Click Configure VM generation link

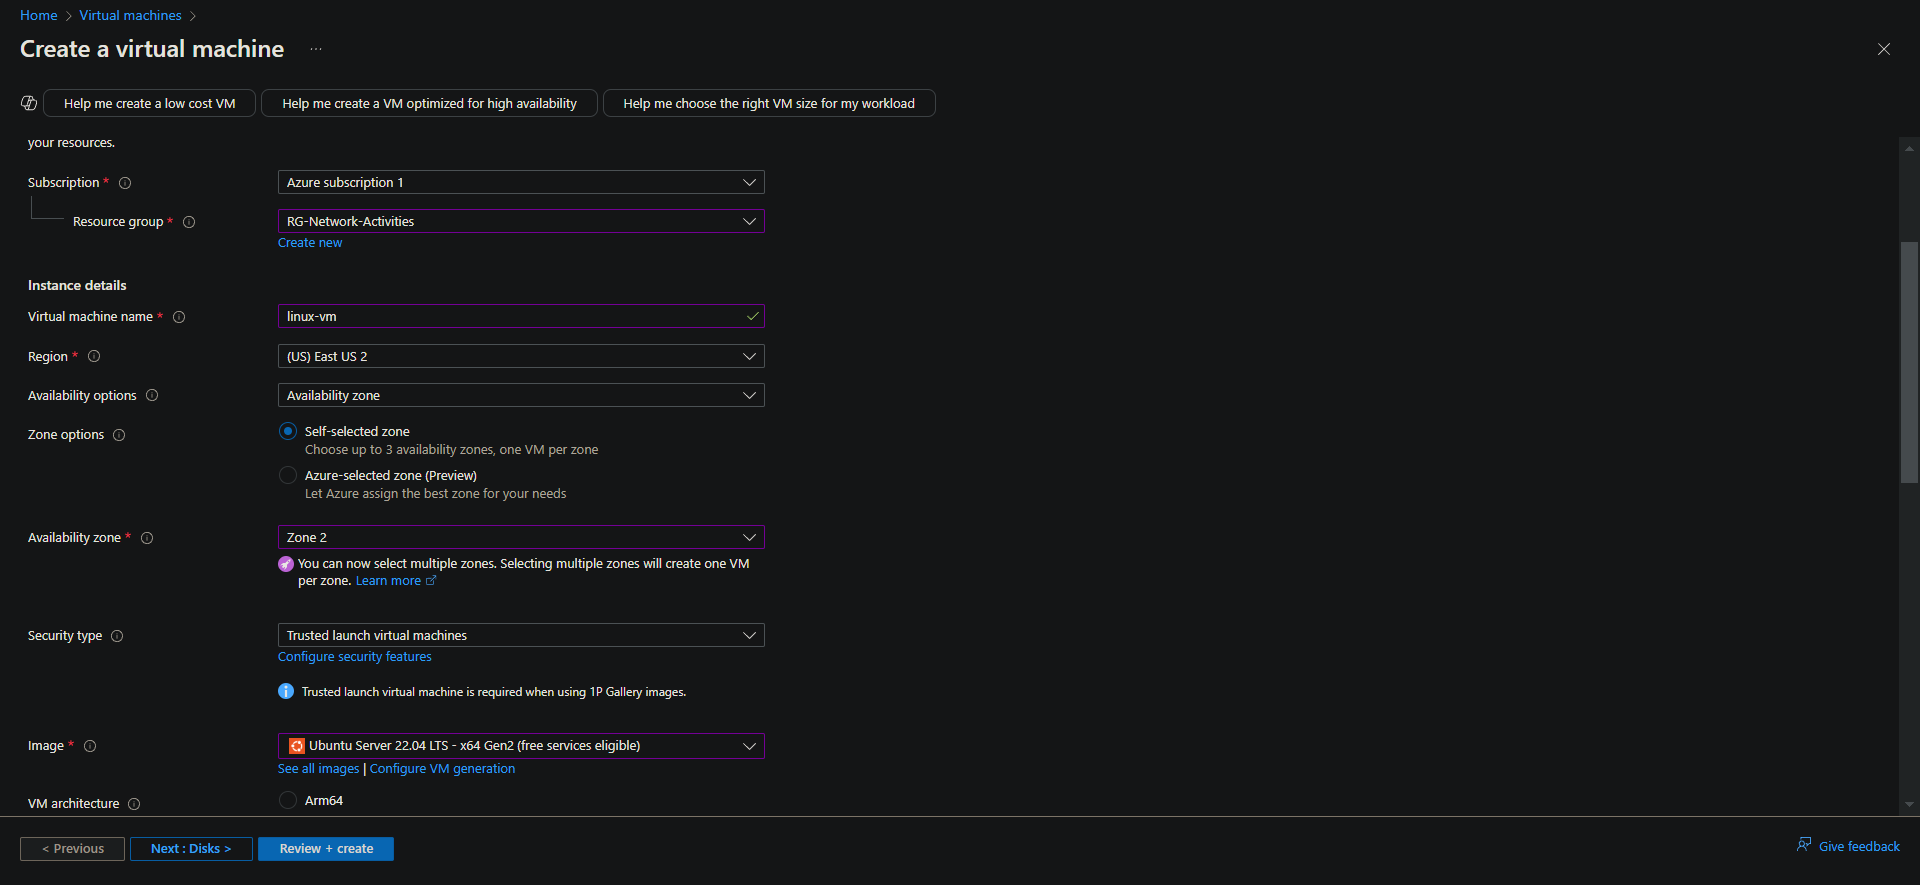pyautogui.click(x=442, y=769)
